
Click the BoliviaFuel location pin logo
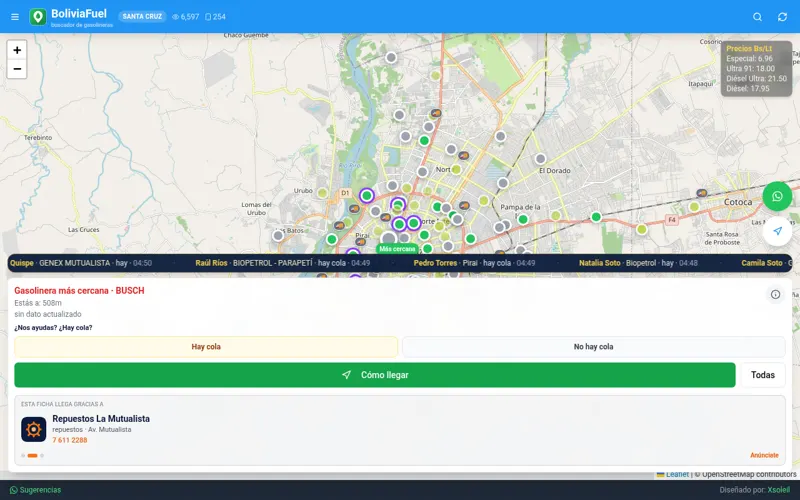(38, 17)
